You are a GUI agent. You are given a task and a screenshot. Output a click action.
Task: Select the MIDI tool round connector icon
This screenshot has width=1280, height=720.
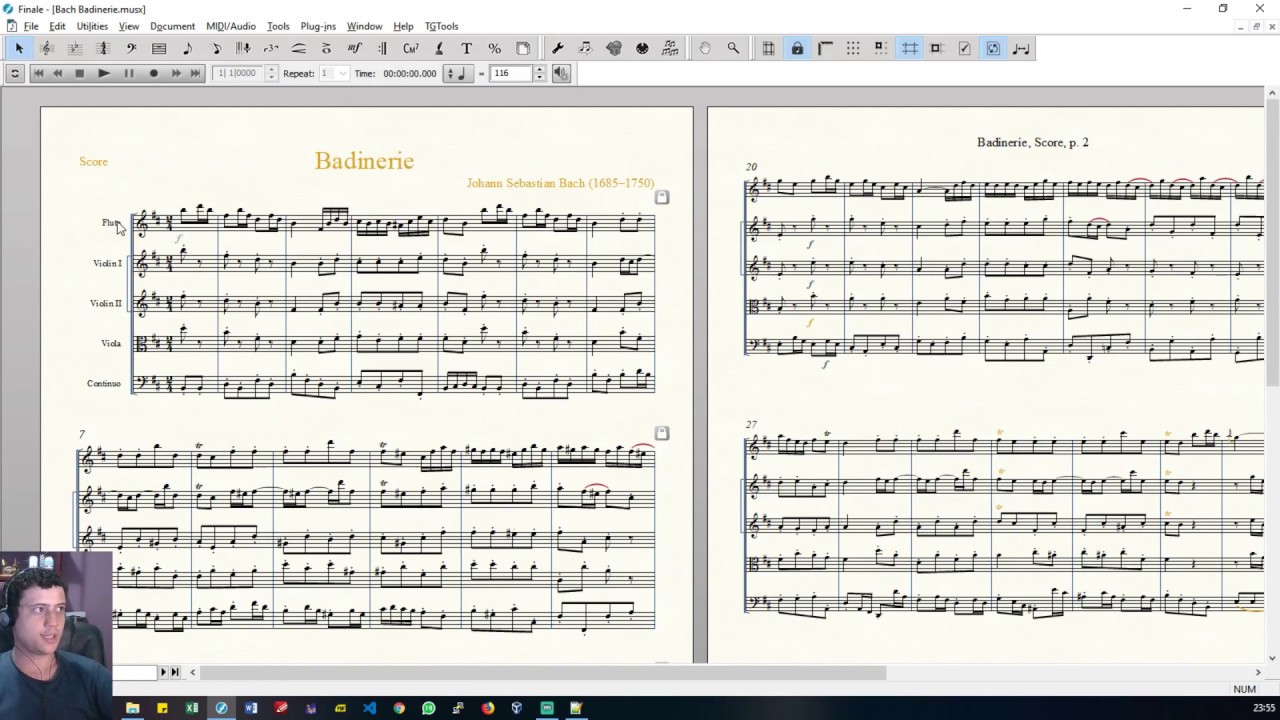click(642, 48)
